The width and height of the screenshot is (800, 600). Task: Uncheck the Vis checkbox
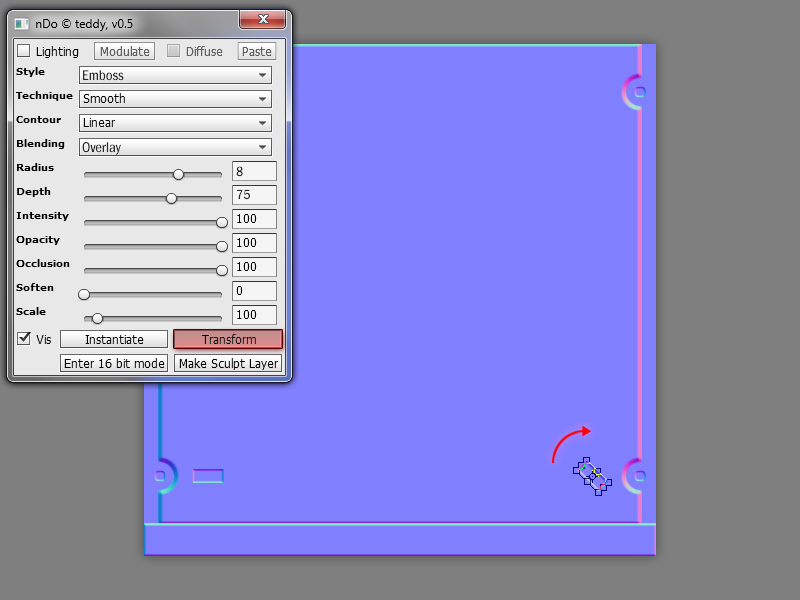[23, 339]
